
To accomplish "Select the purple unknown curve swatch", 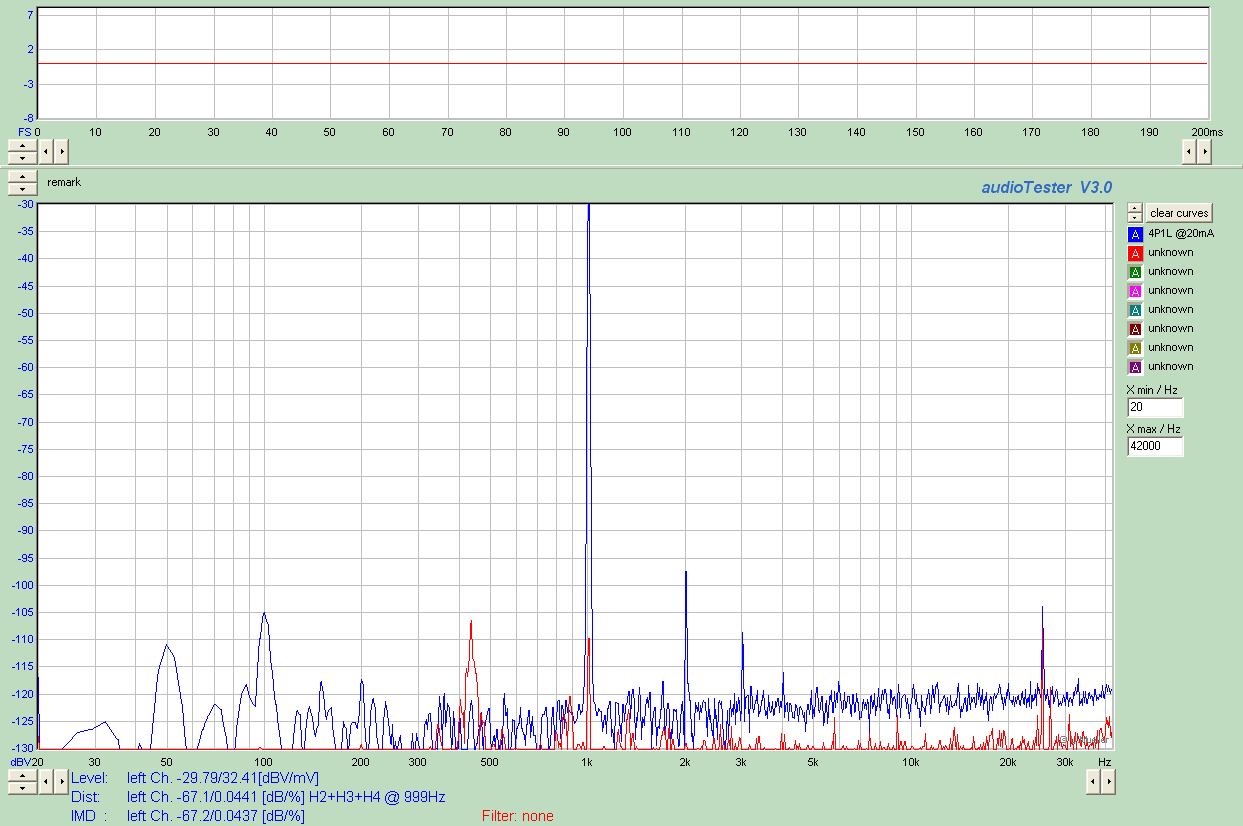I will click(1135, 367).
